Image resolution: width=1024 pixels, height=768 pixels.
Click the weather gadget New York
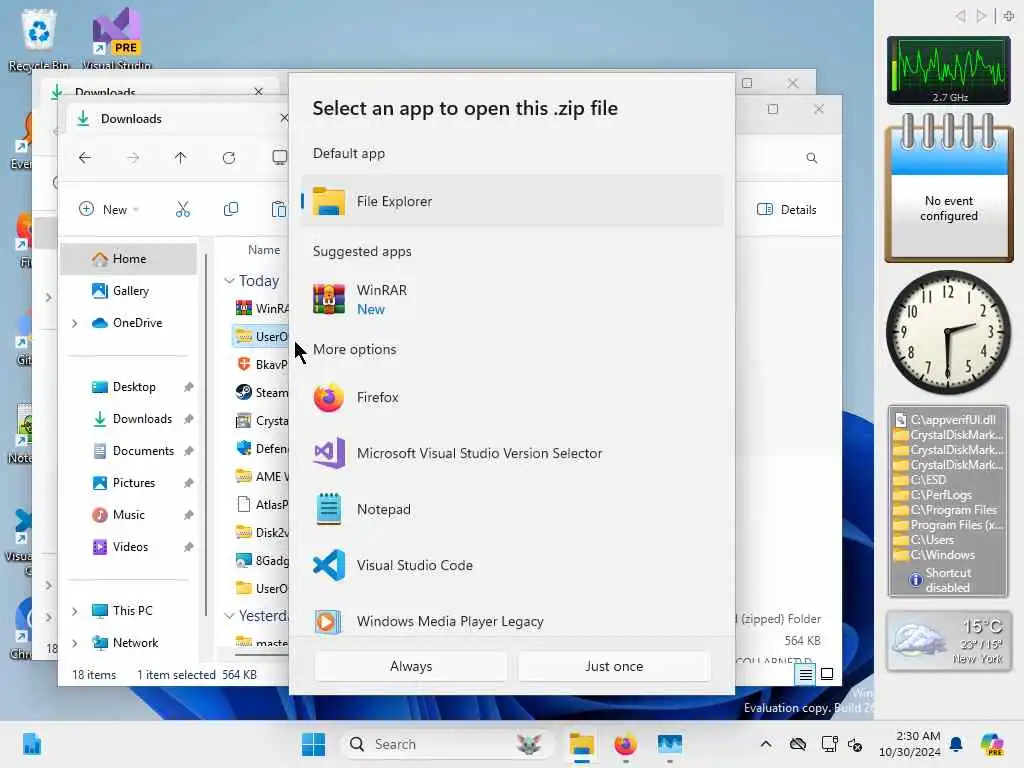click(x=948, y=641)
